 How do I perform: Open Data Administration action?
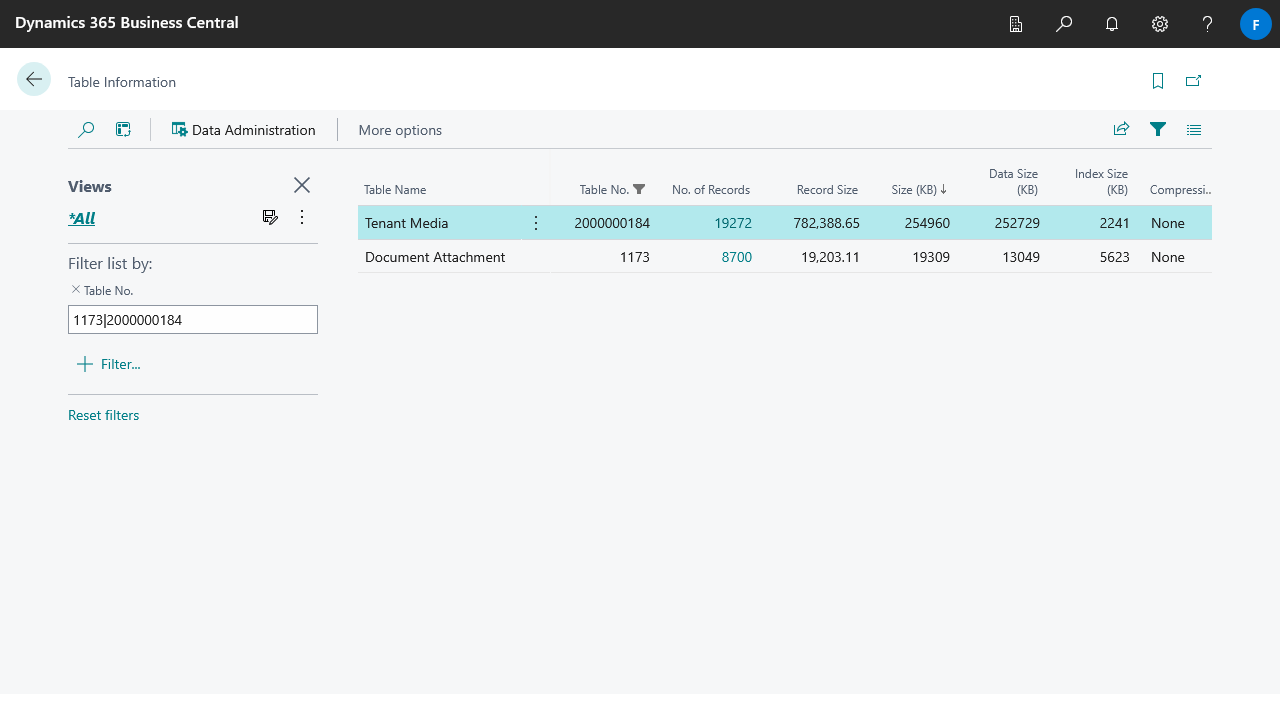tap(243, 130)
